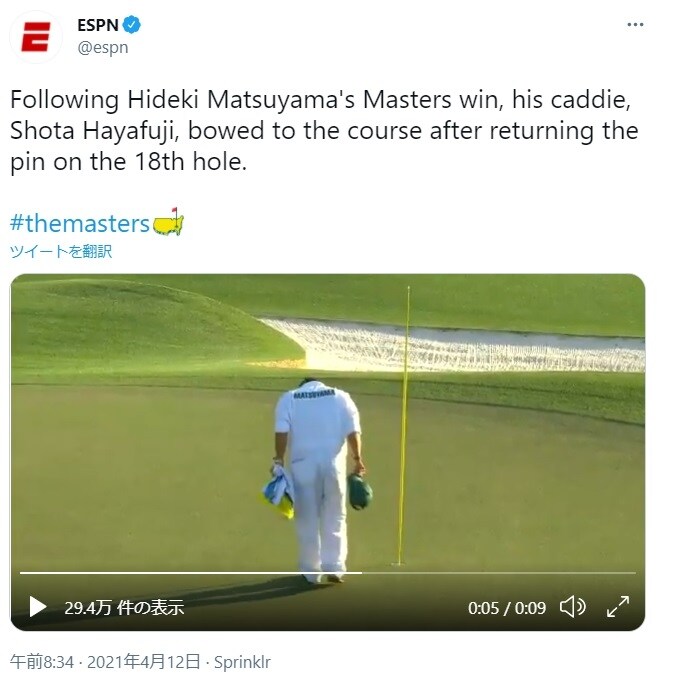Open the #themasters hashtag
The width and height of the screenshot is (694, 700).
click(80, 222)
